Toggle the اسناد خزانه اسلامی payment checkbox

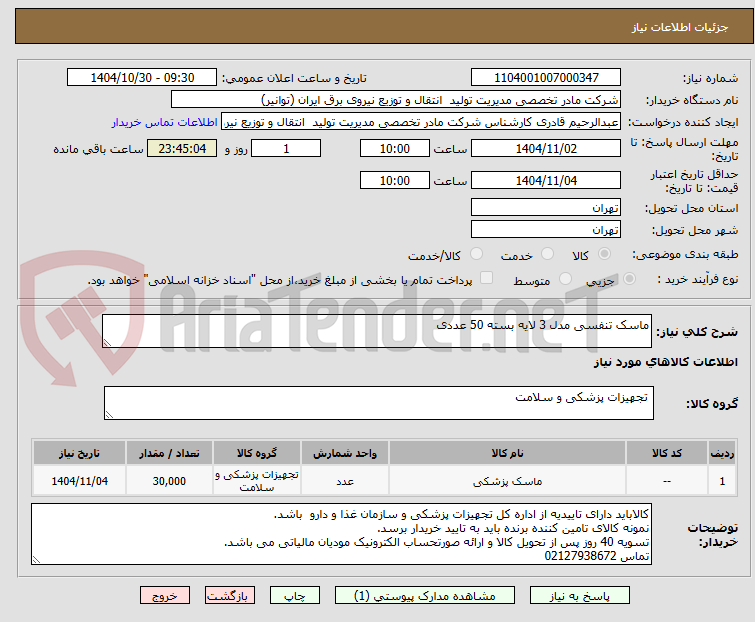click(x=487, y=278)
